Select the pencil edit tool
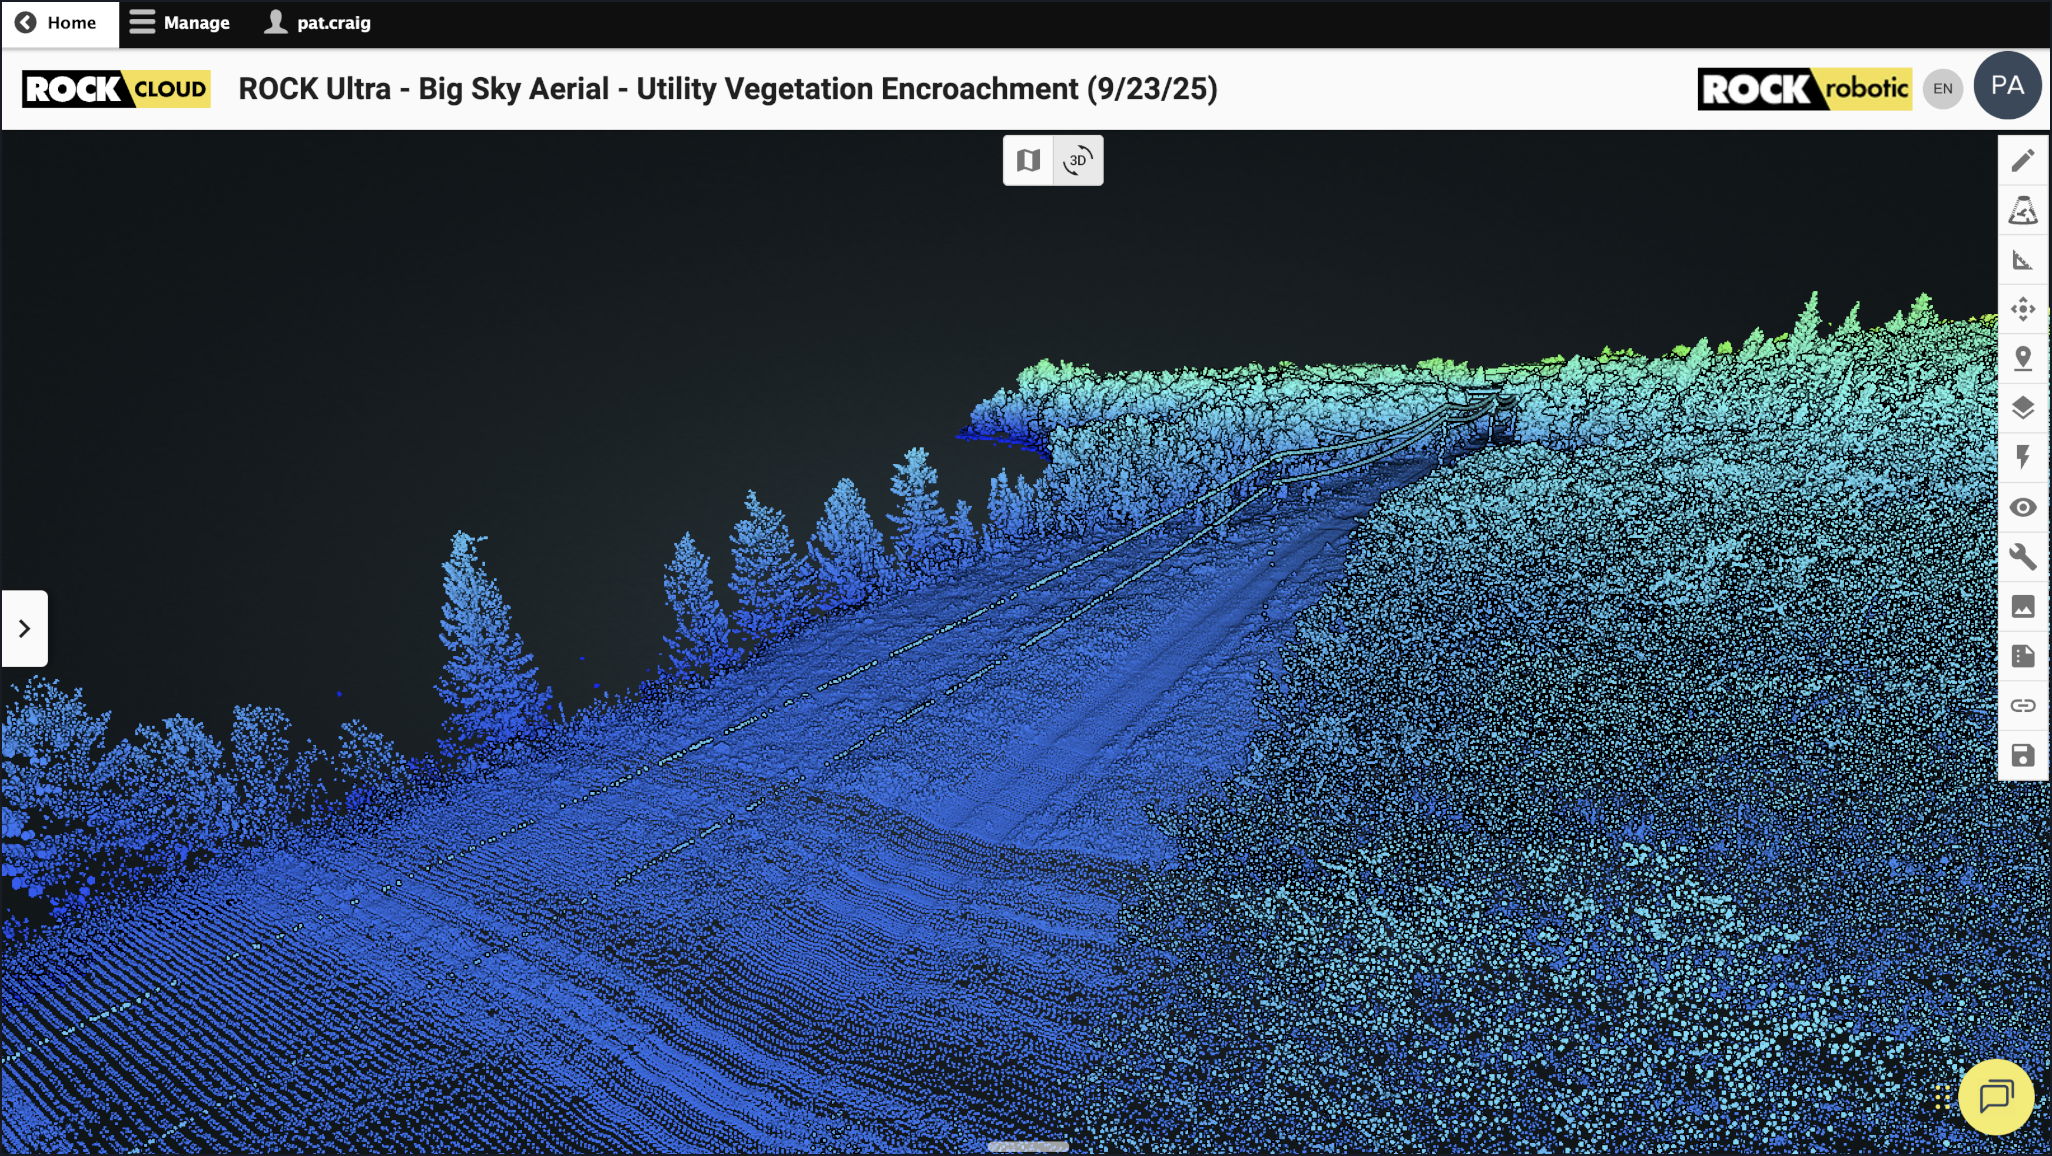Viewport: 2052px width, 1156px height. (x=2022, y=161)
